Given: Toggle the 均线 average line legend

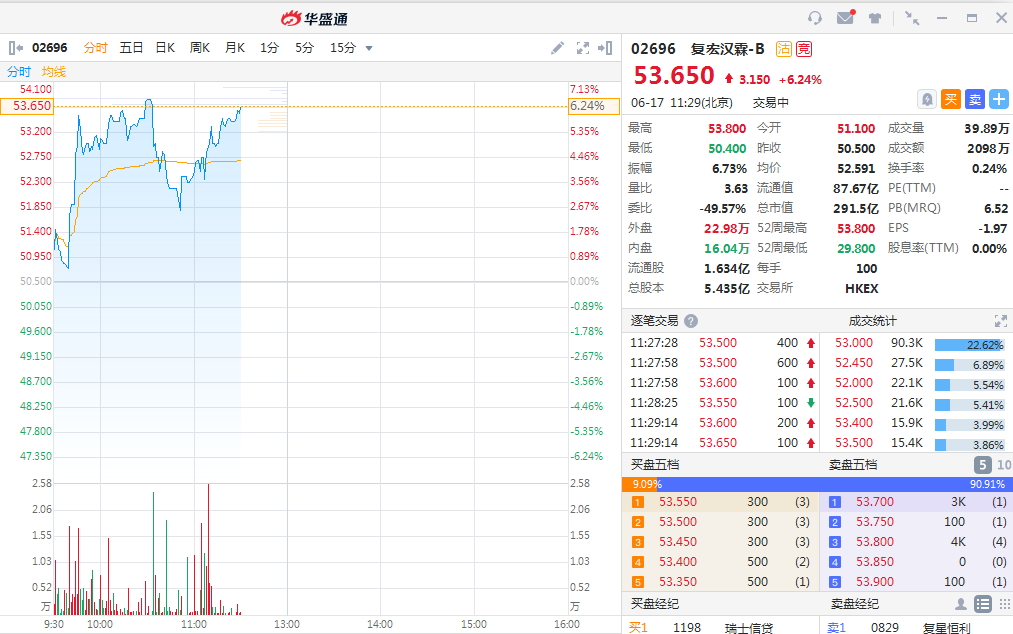Looking at the screenshot, I should click(x=54, y=72).
